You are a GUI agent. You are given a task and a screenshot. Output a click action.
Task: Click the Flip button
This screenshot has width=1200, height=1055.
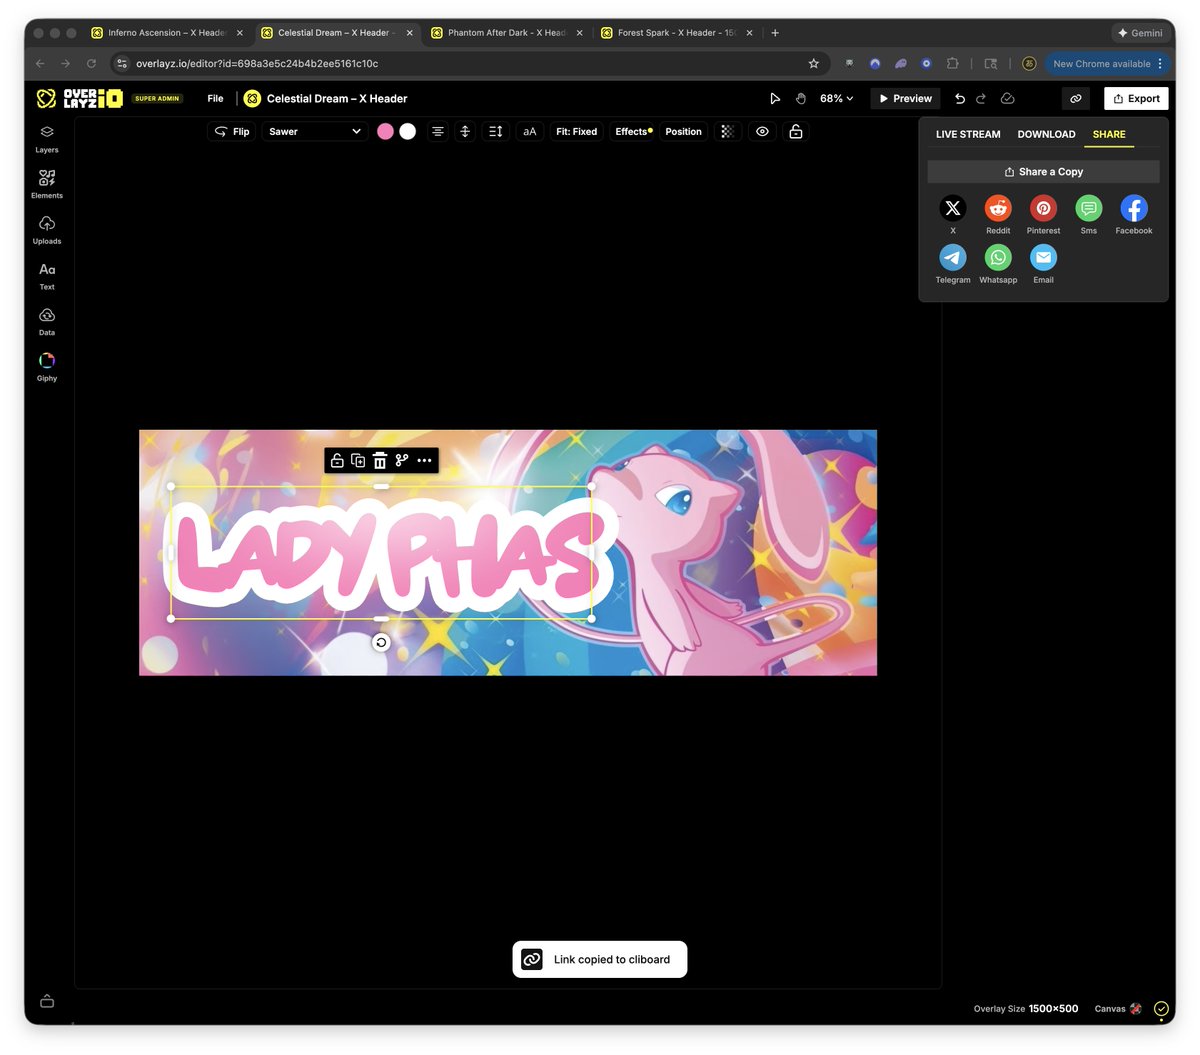(x=232, y=132)
